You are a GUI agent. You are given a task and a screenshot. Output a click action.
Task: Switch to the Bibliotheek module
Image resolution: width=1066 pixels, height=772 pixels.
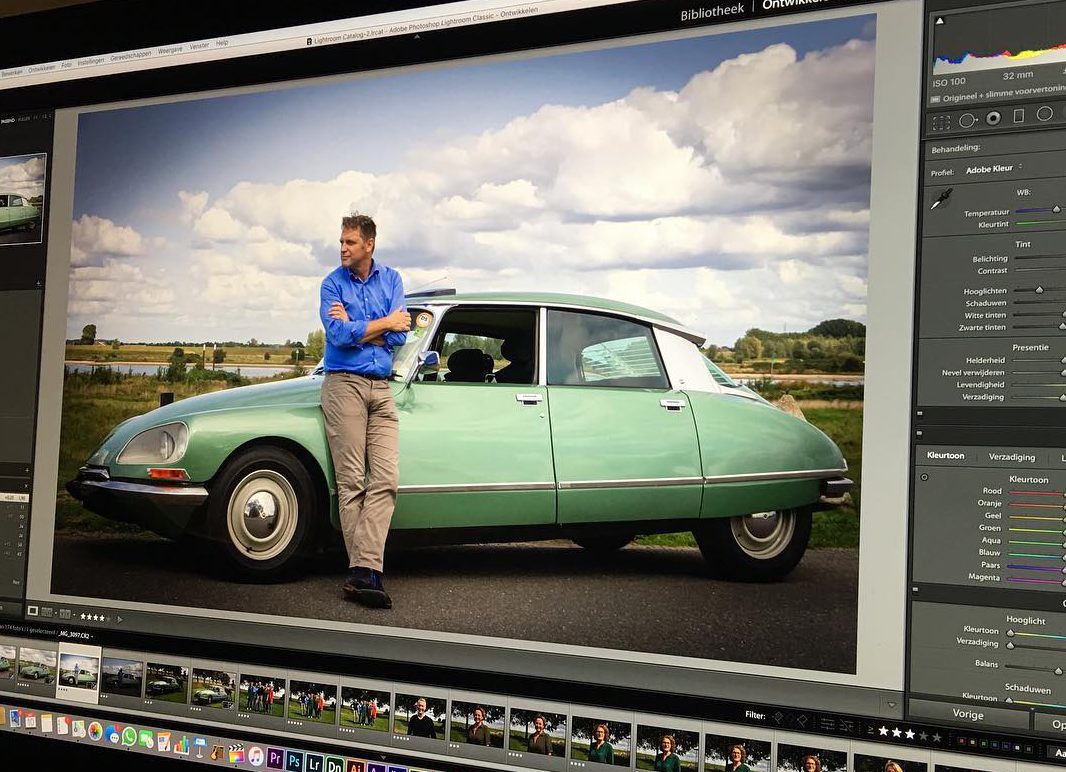[x=712, y=13]
